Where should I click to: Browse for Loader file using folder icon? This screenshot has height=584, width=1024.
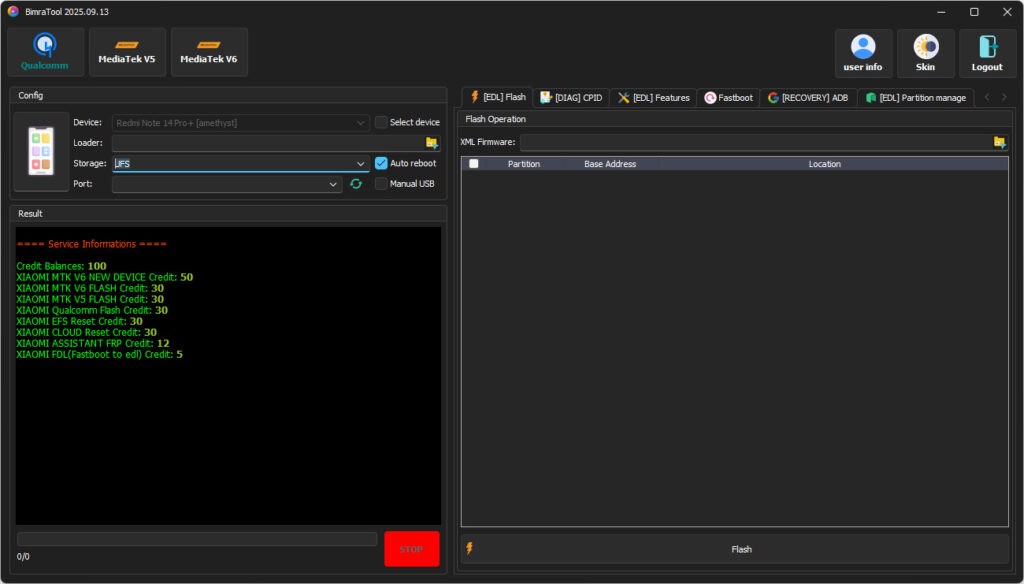432,143
